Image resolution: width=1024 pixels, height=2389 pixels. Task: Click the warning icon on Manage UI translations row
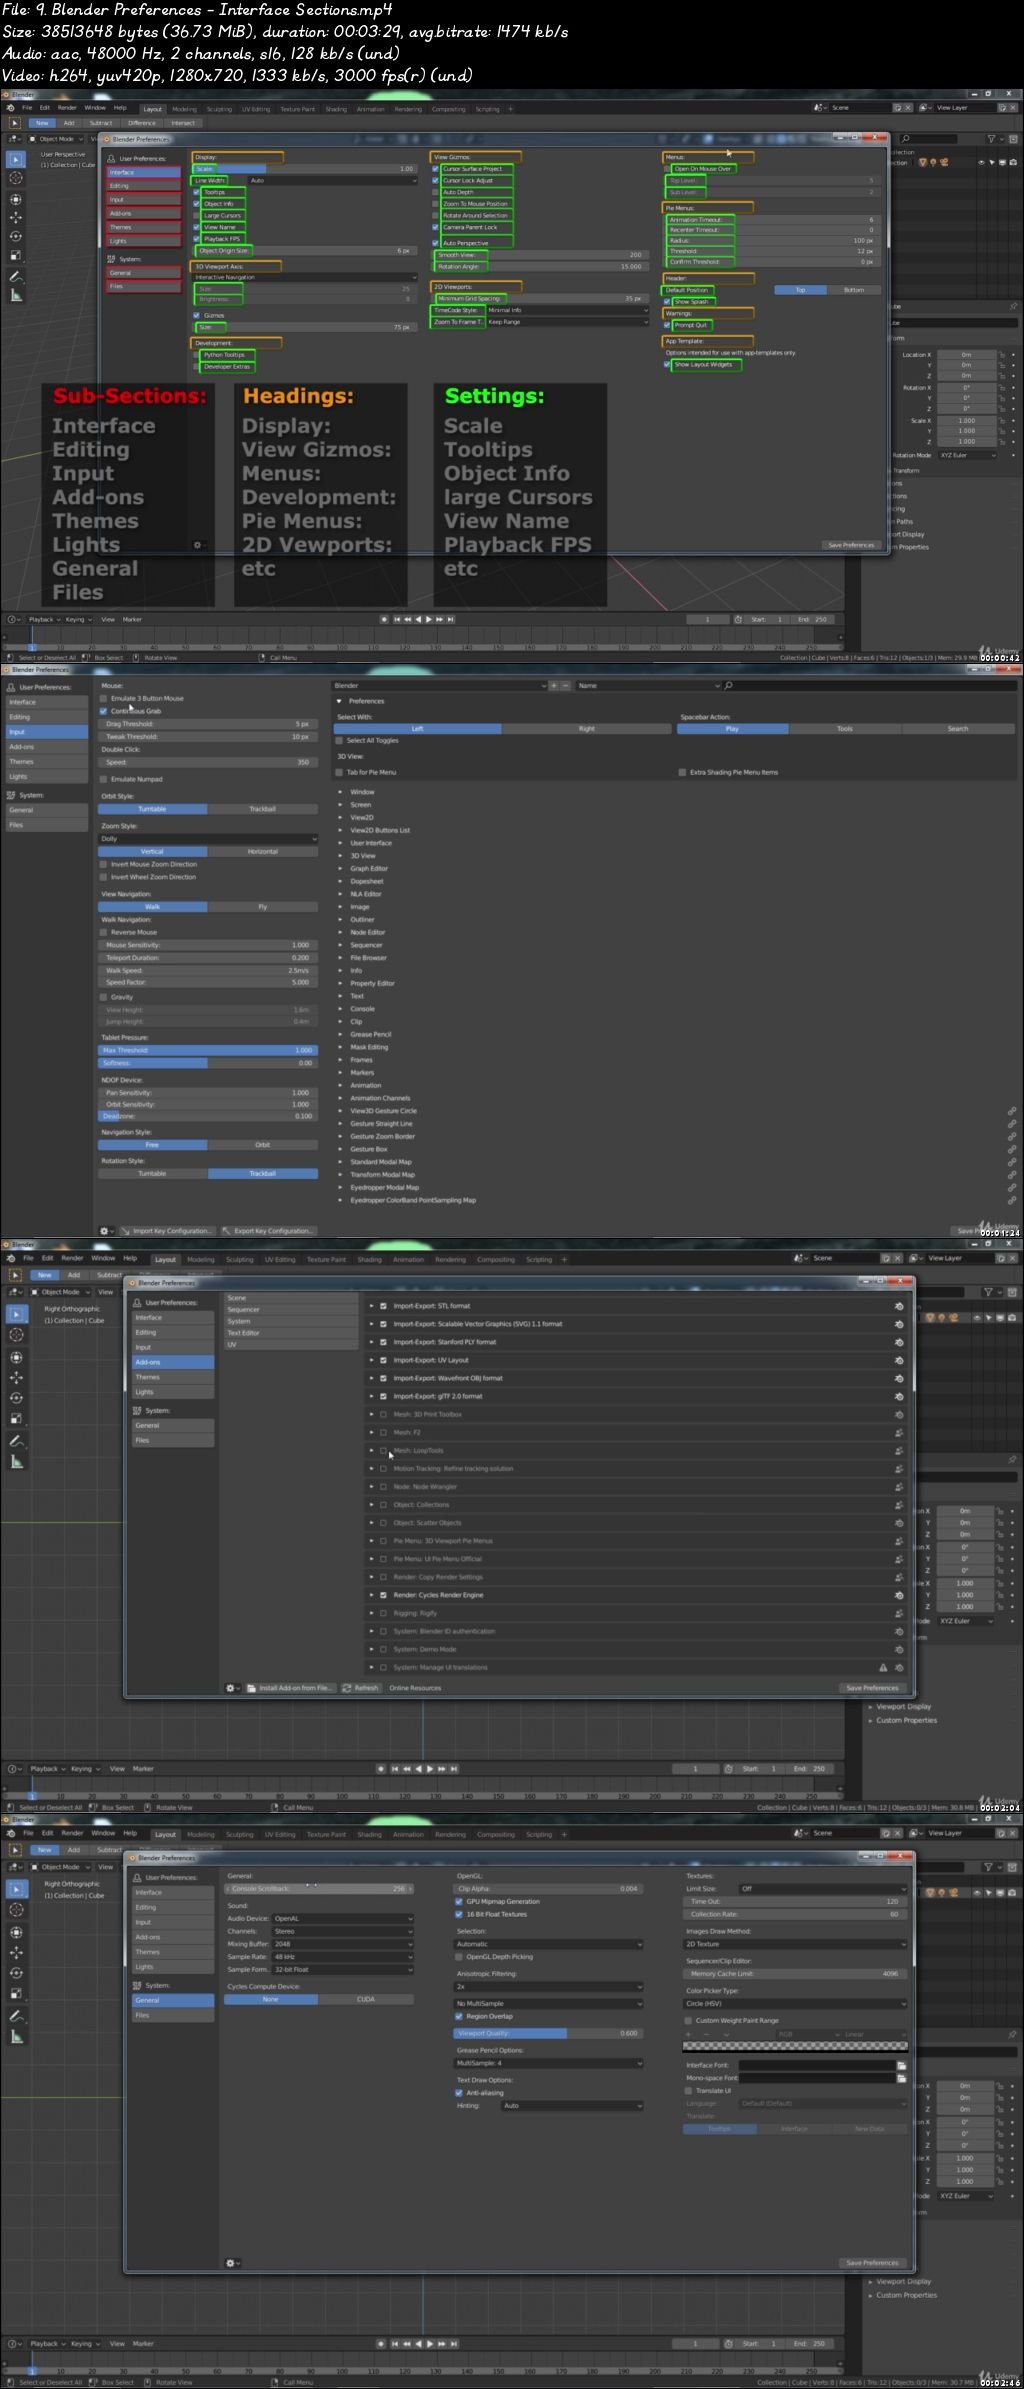coord(883,1668)
